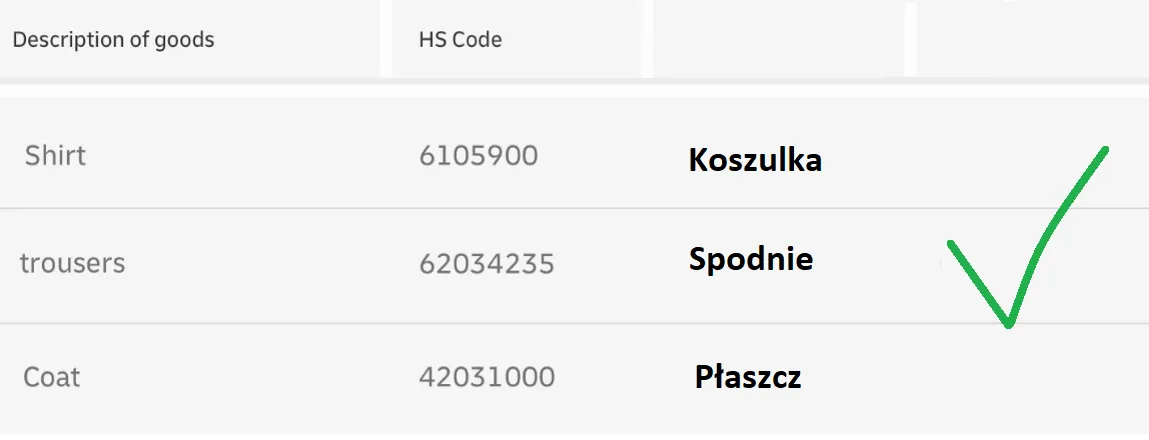This screenshot has width=1149, height=440.
Task: Click the Spodnie translation label
Action: tap(751, 260)
